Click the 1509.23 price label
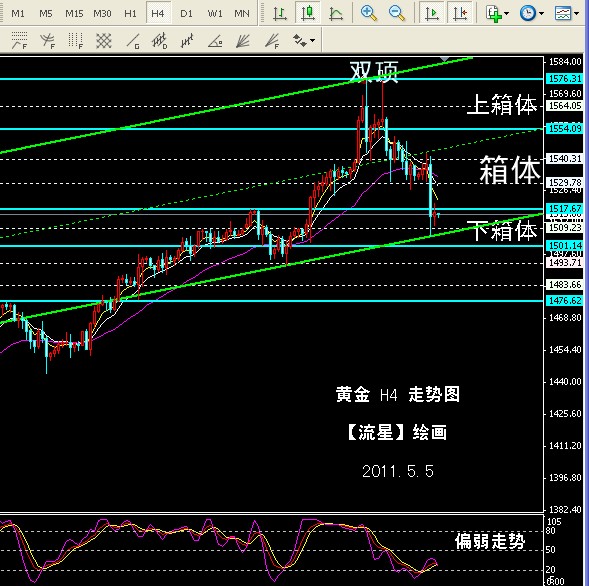This screenshot has width=589, height=586. pyautogui.click(x=565, y=228)
